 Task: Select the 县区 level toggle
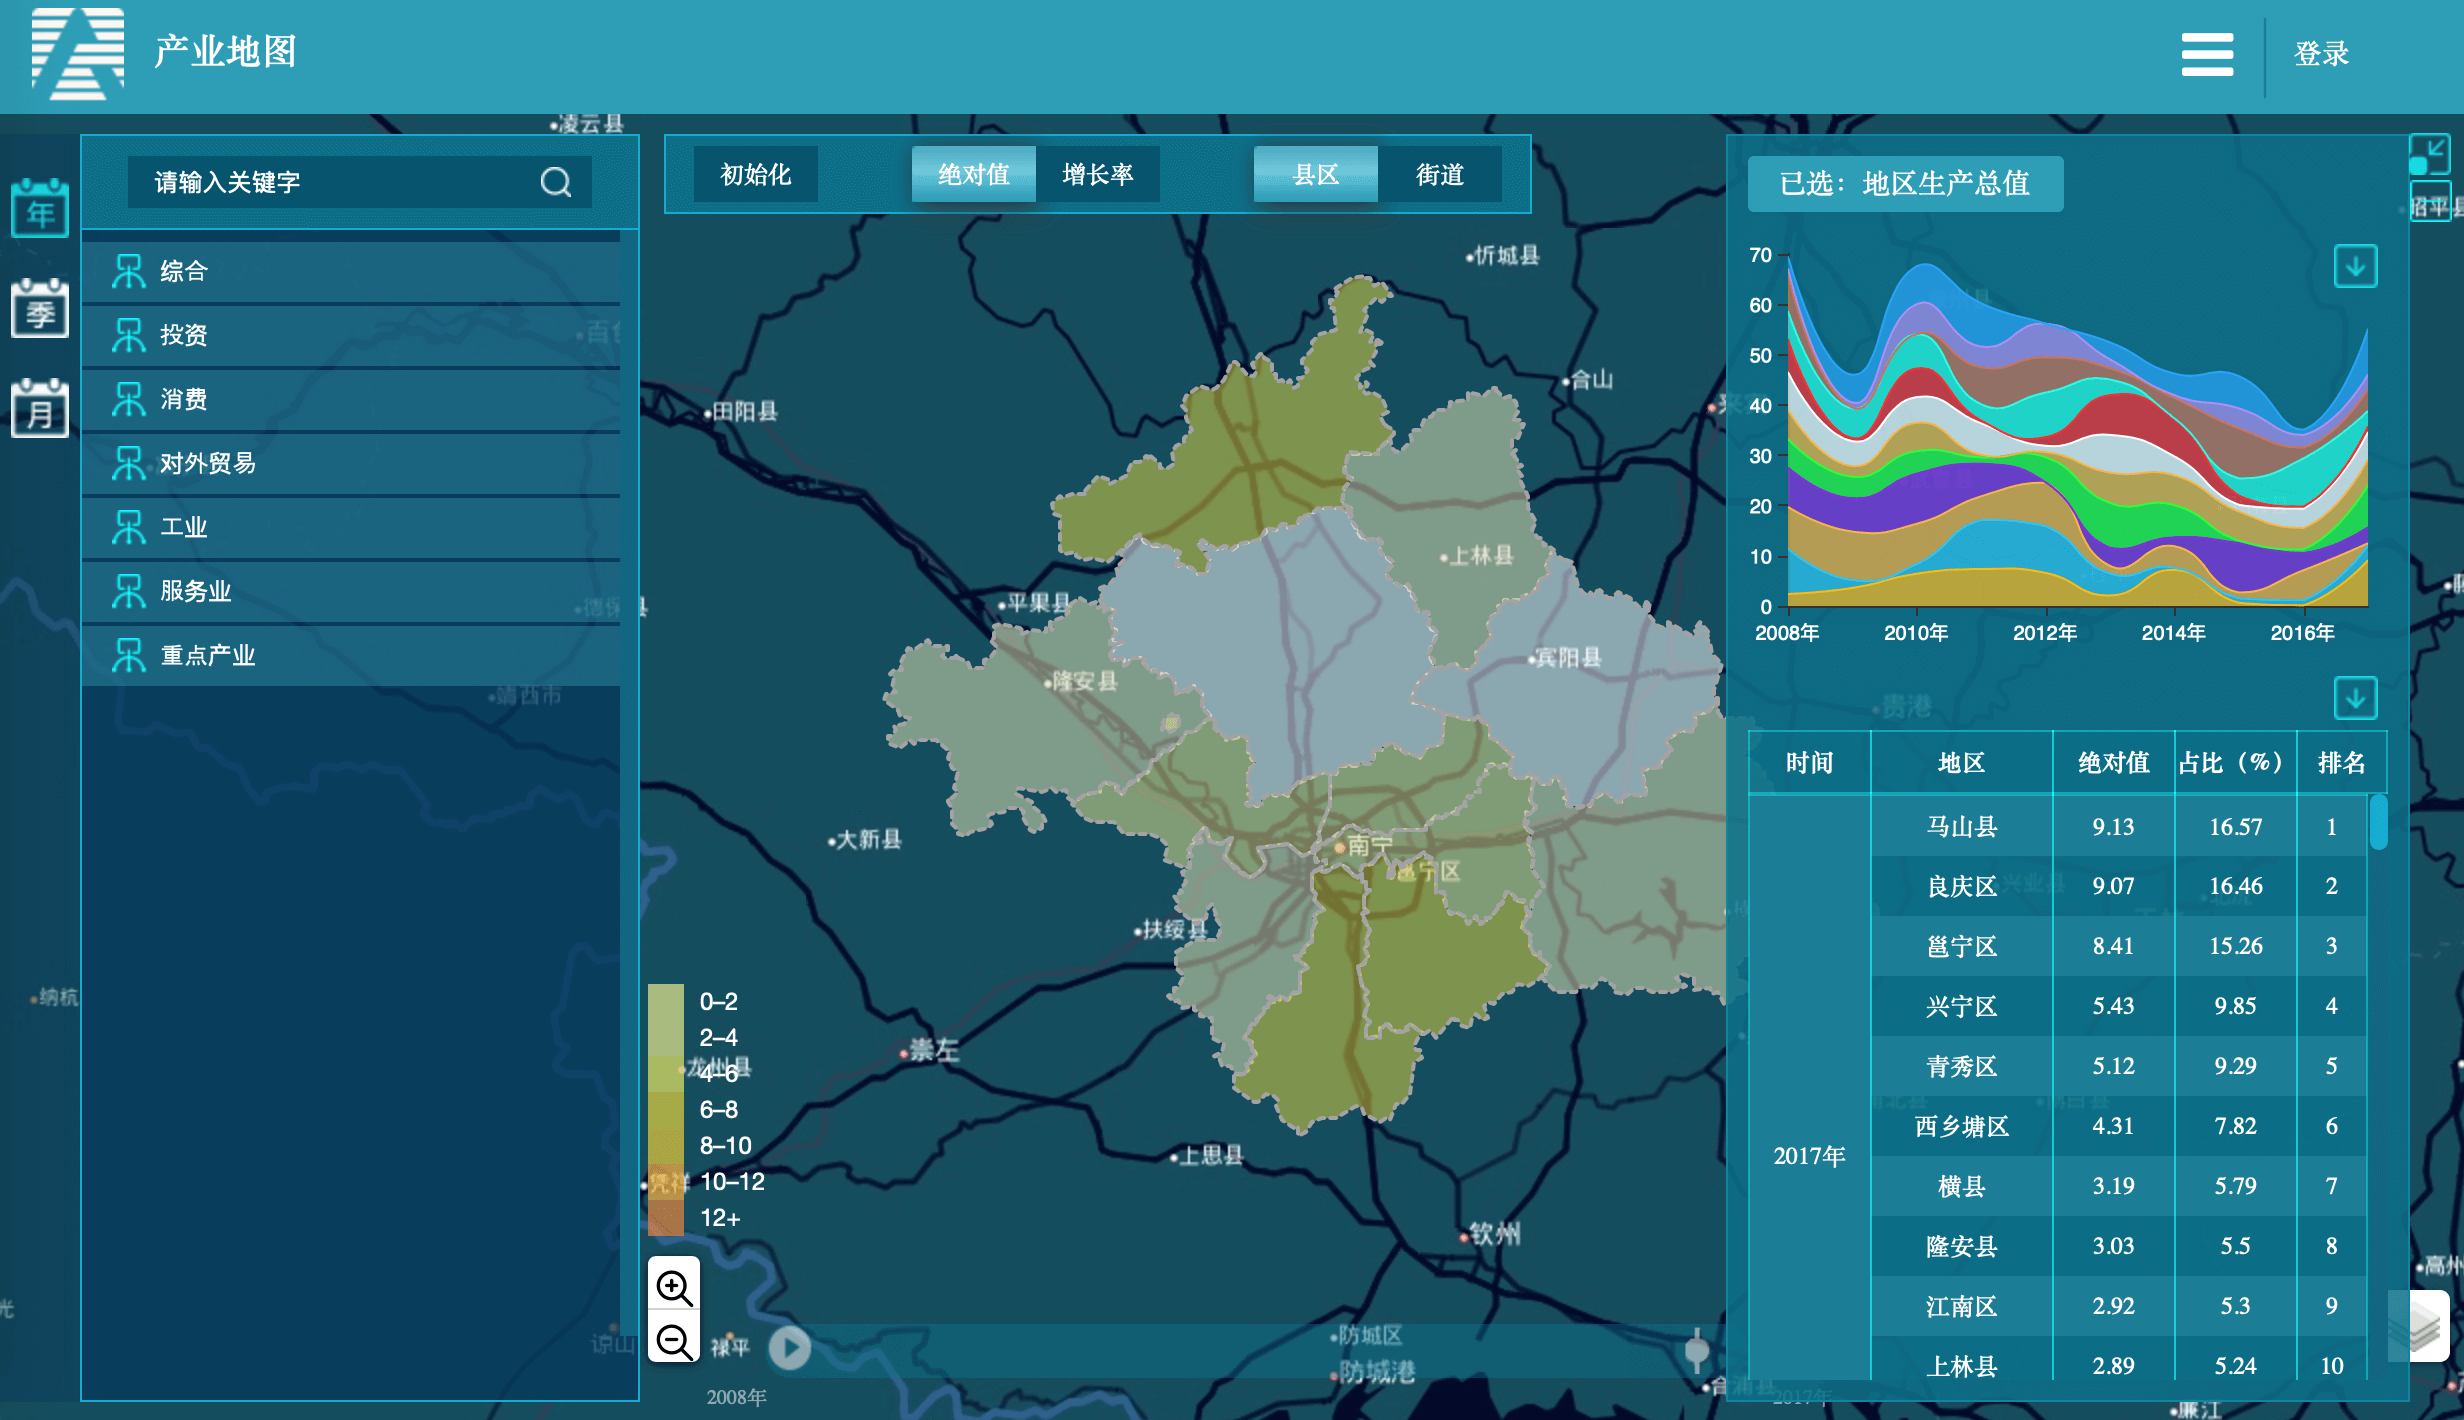tap(1316, 175)
